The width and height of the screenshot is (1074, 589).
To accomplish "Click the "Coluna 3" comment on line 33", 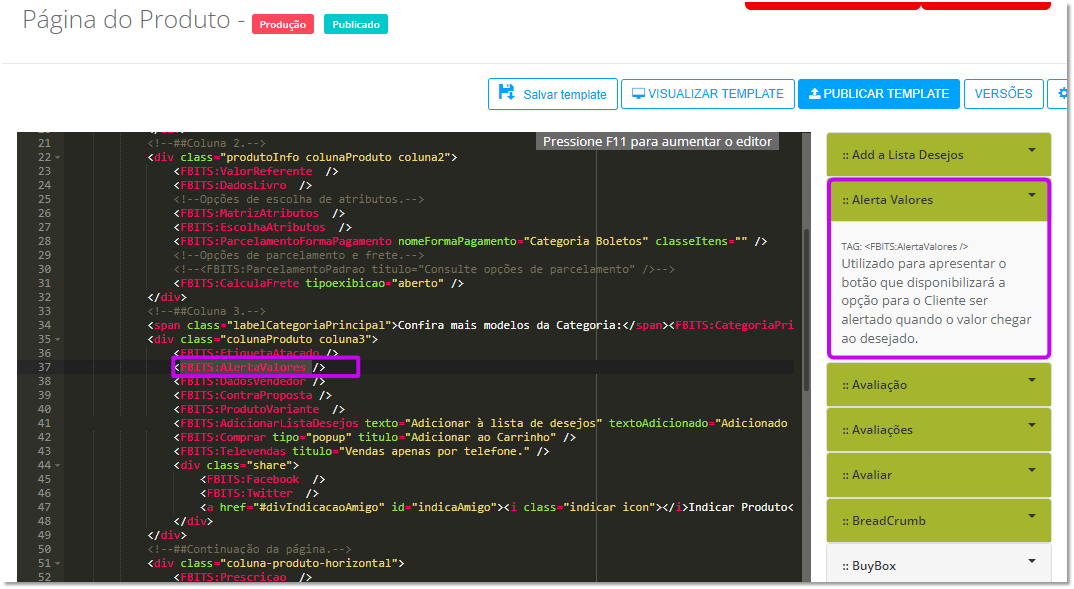I will 207,312.
